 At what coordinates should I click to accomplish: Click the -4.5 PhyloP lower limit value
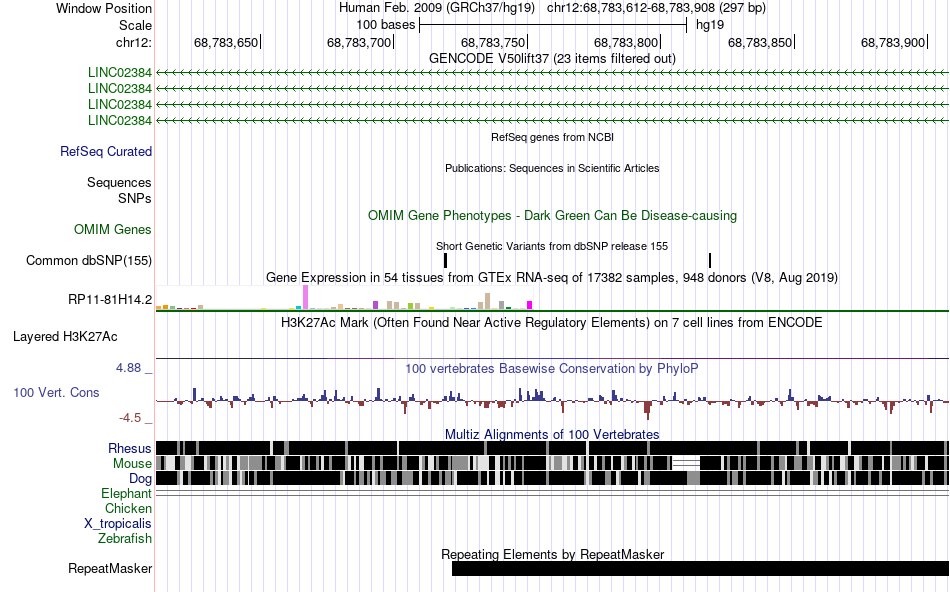point(130,418)
